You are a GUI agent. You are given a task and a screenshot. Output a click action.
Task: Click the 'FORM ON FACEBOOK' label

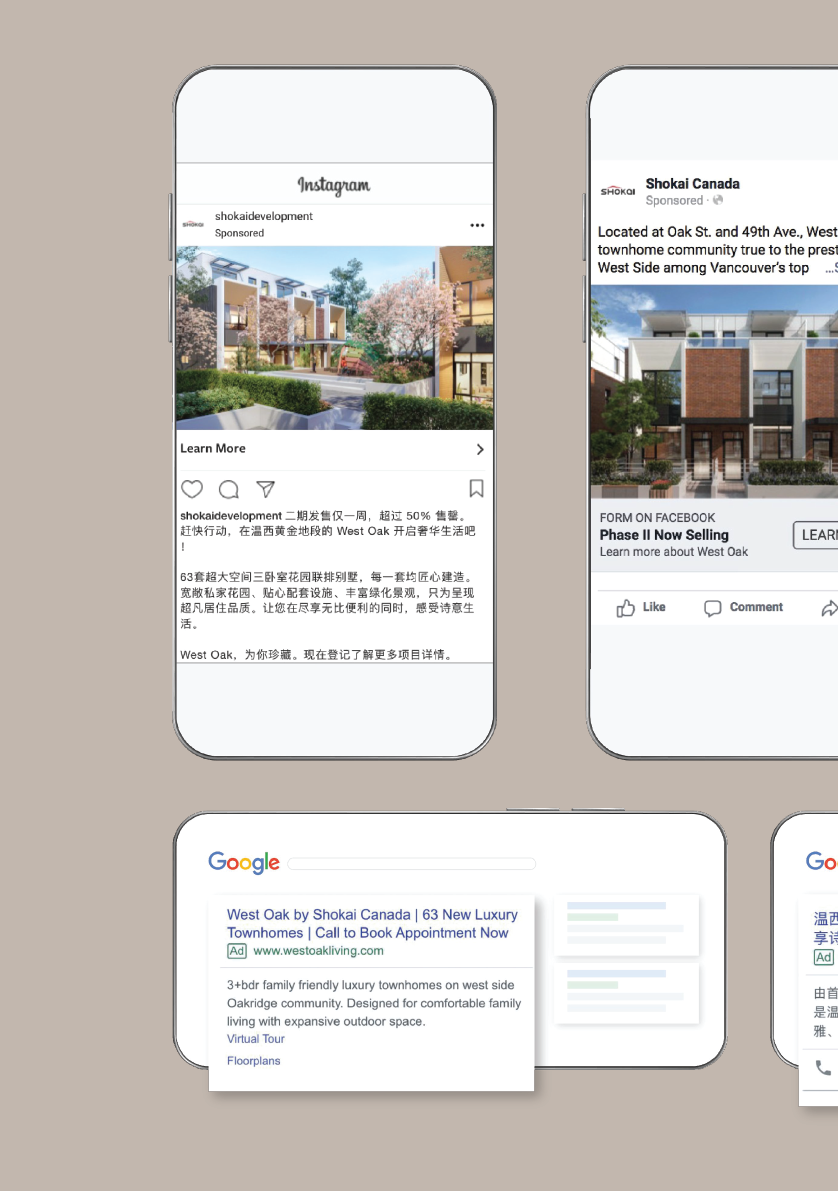click(657, 518)
